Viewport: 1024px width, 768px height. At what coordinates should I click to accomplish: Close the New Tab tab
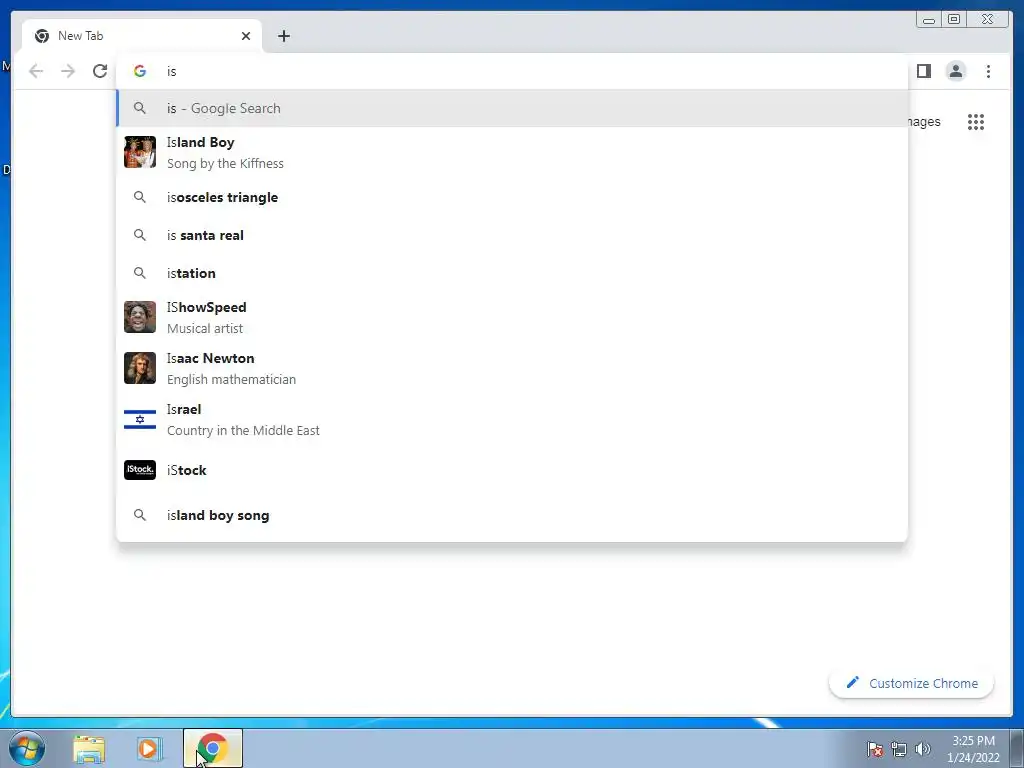pyautogui.click(x=246, y=36)
